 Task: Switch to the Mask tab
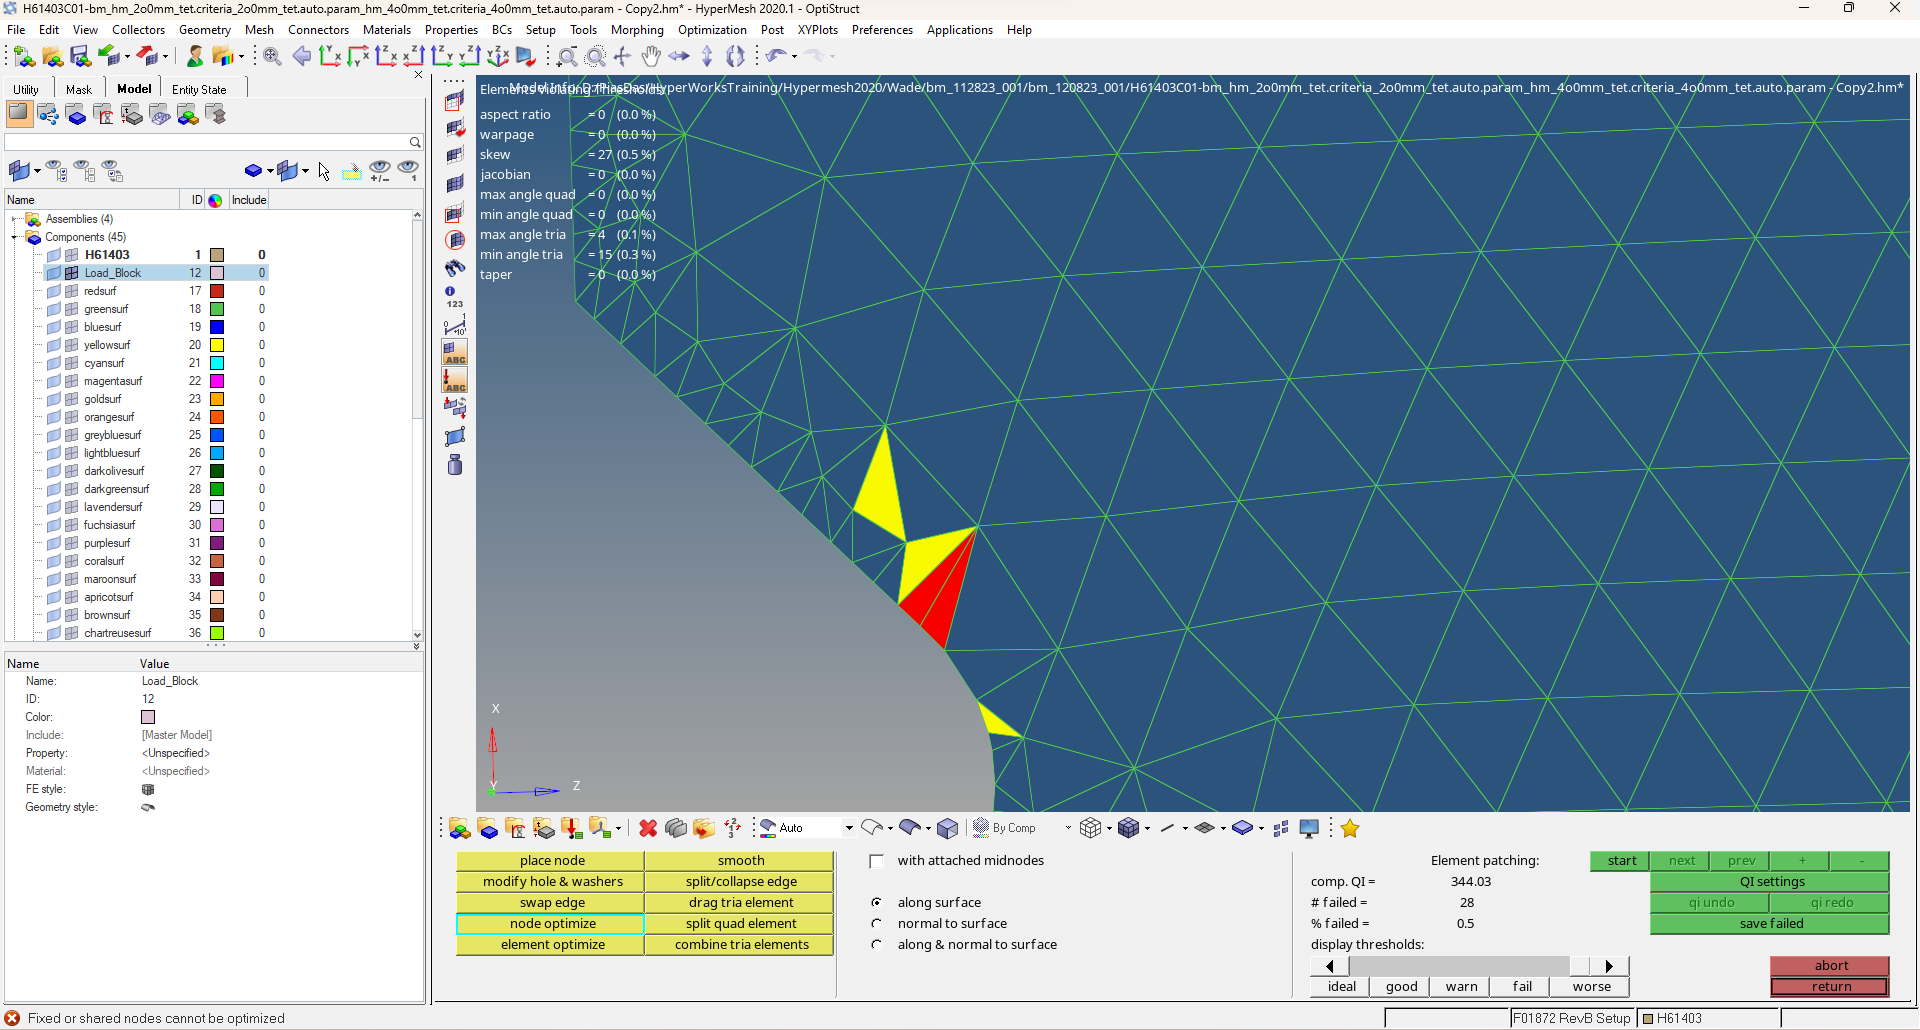(x=78, y=89)
